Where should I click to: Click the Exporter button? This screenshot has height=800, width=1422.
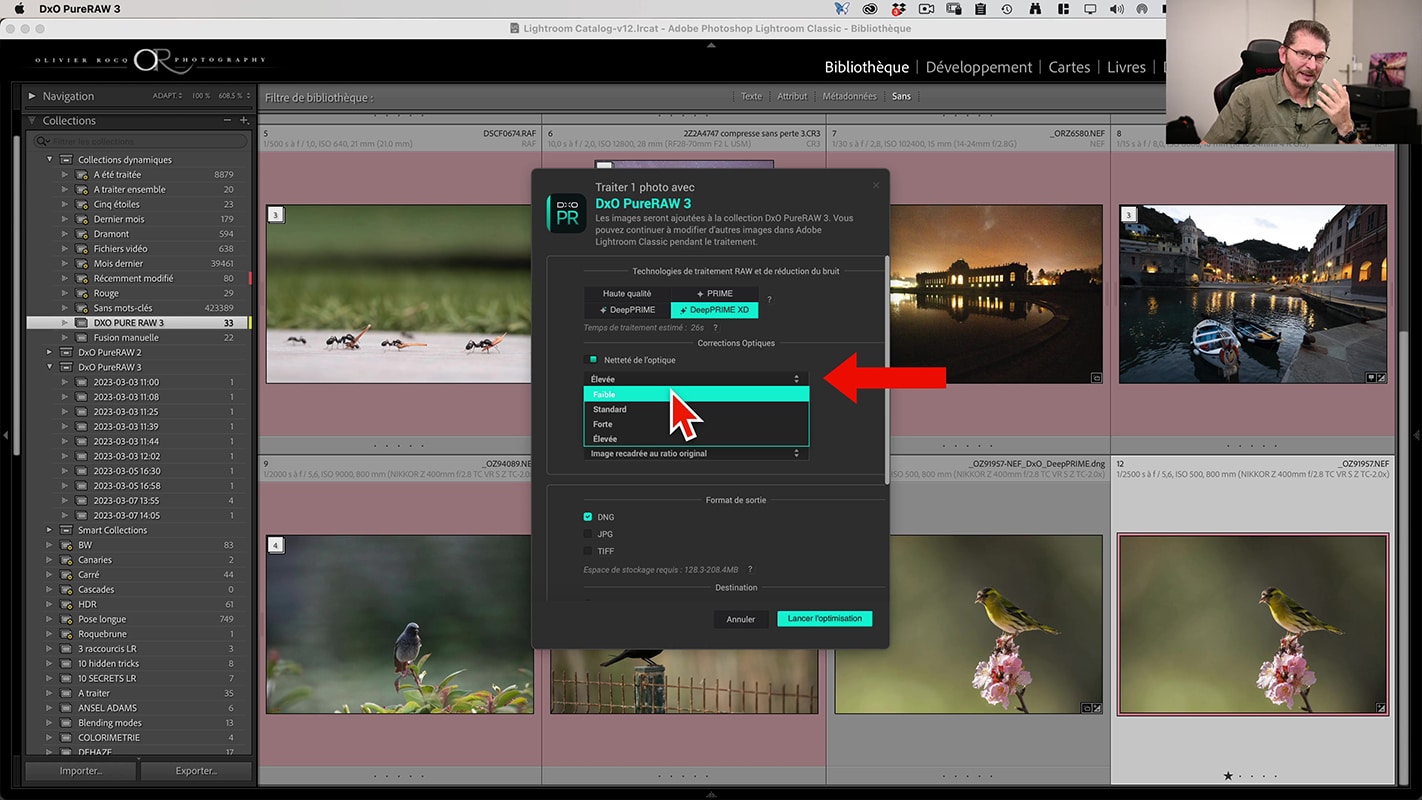pos(196,771)
